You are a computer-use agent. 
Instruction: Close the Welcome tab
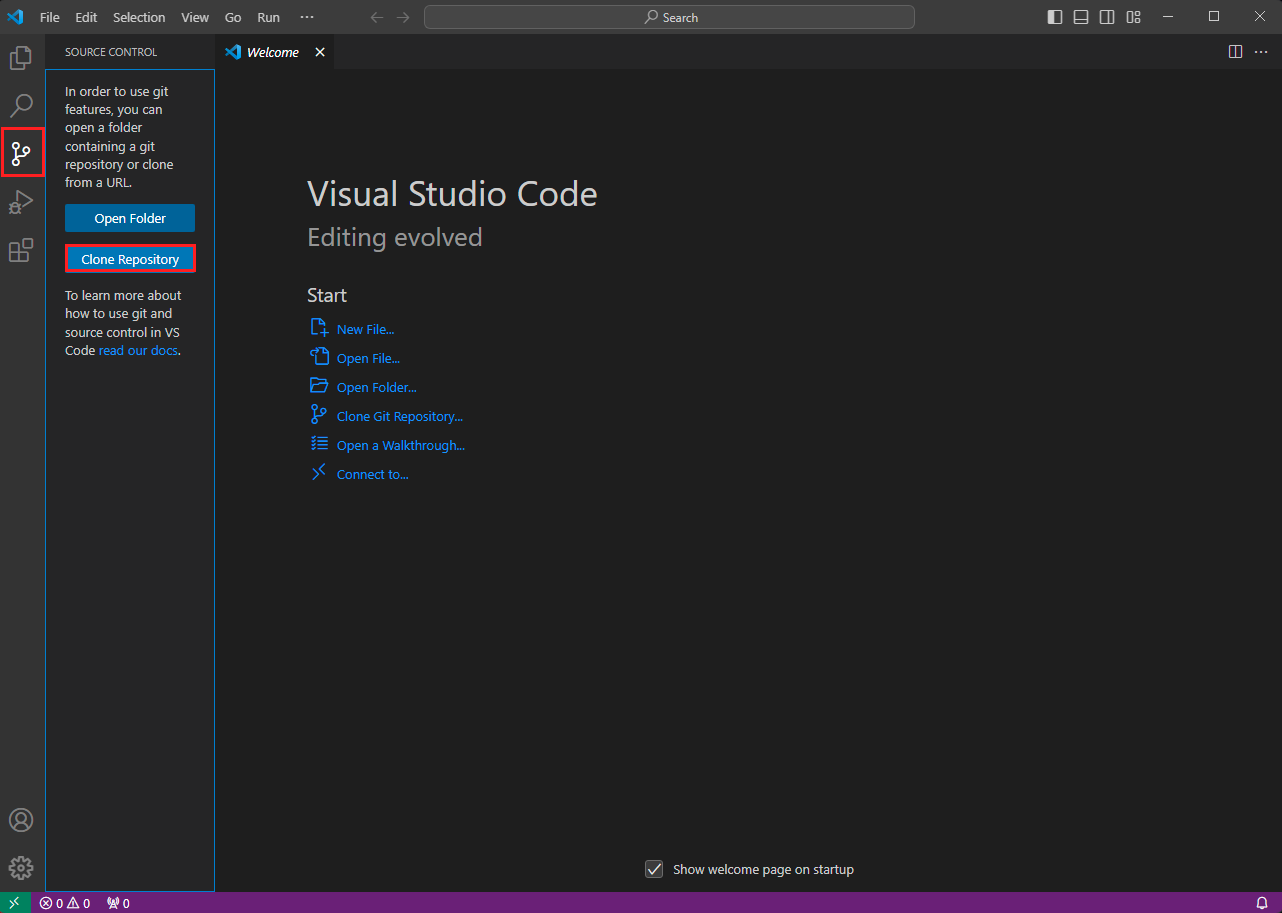point(319,51)
